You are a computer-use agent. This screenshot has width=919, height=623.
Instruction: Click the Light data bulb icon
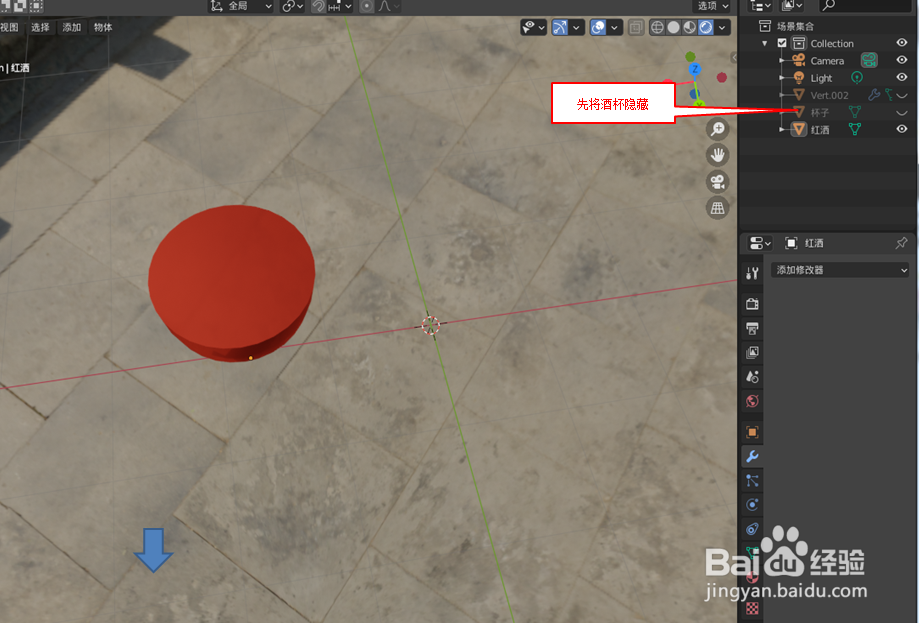tap(856, 77)
